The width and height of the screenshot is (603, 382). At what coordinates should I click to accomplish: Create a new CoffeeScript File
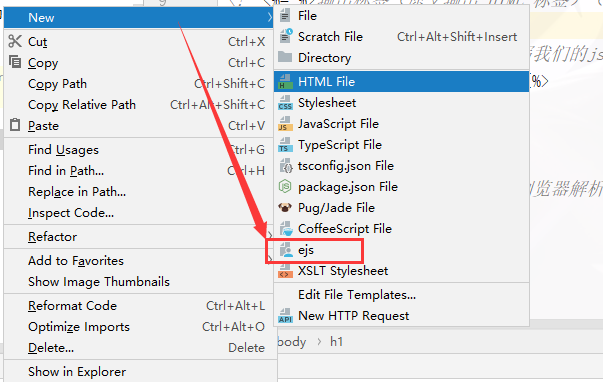[401, 229]
